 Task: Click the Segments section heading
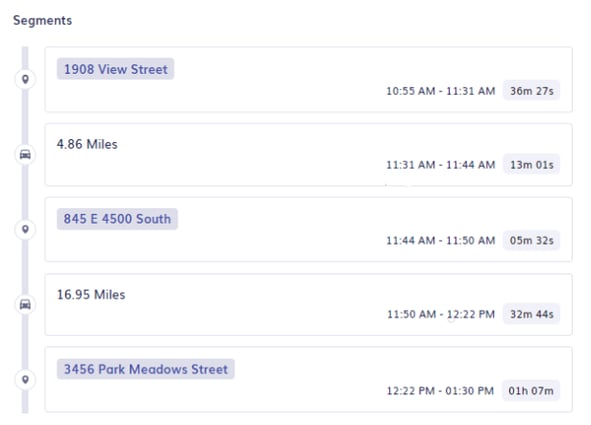click(43, 20)
